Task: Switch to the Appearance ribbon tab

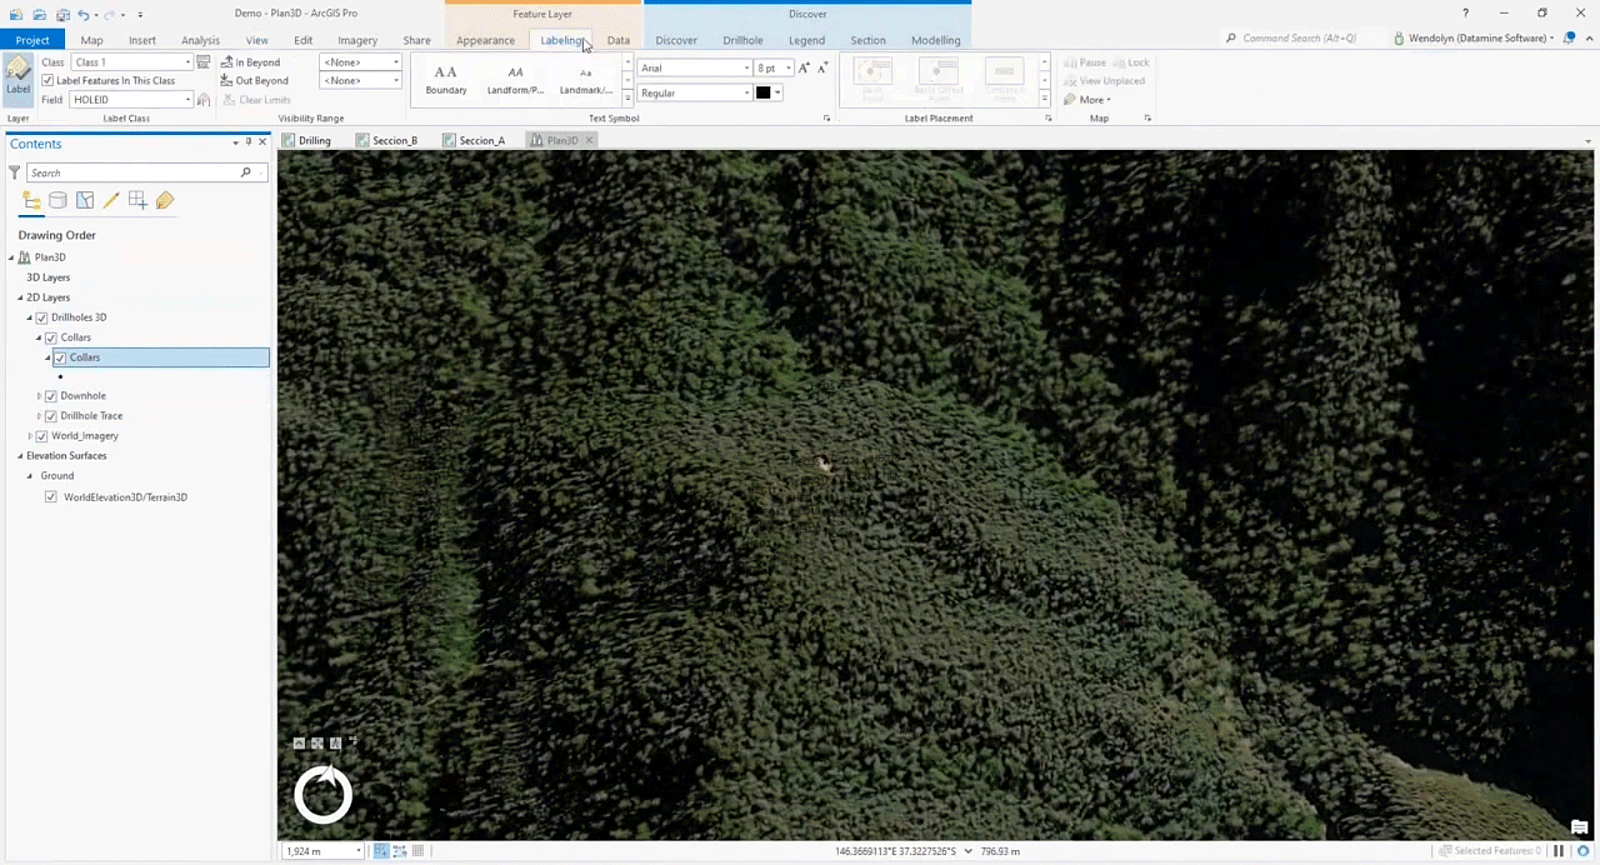Action: 485,40
